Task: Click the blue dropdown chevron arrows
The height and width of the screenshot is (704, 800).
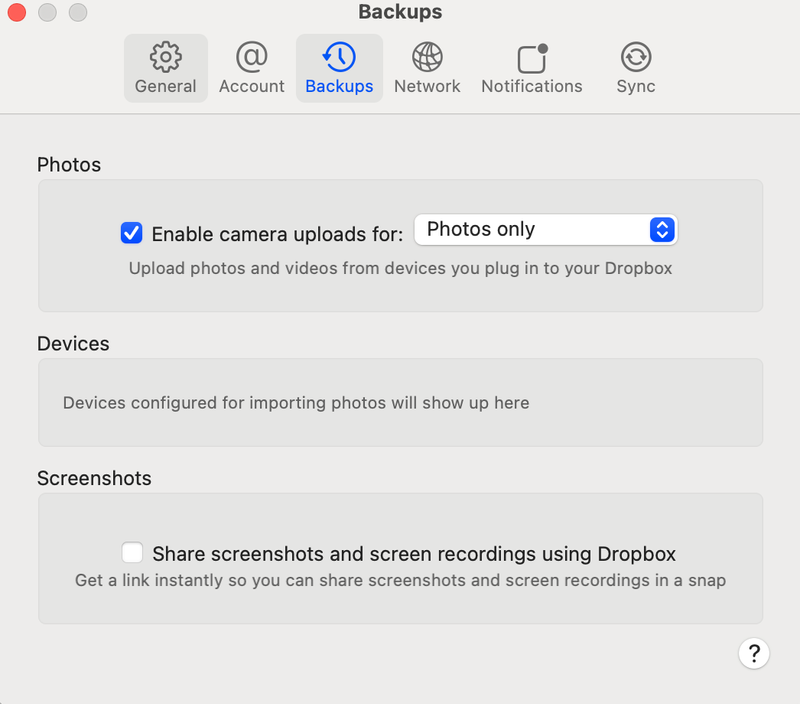Action: [x=662, y=230]
